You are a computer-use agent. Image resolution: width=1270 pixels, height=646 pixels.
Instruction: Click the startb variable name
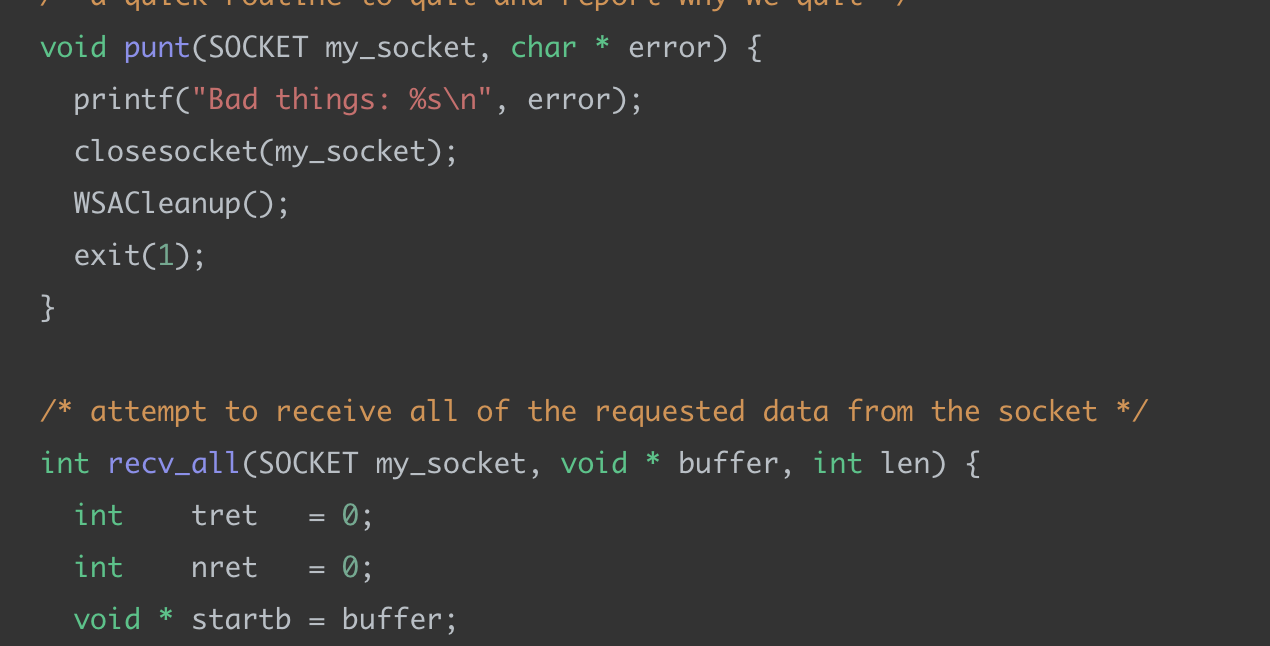tap(241, 619)
